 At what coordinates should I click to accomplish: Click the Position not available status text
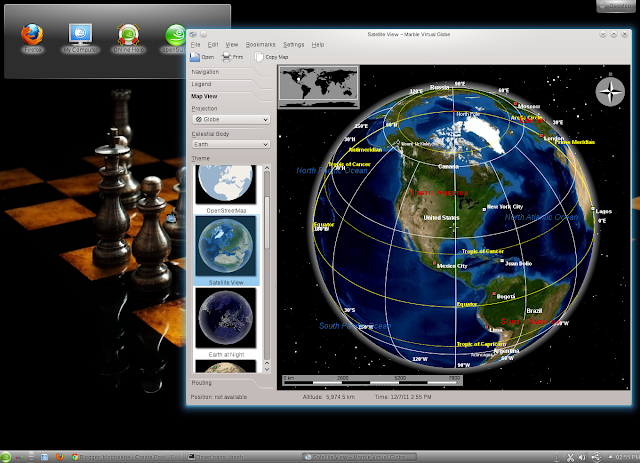tap(219, 397)
